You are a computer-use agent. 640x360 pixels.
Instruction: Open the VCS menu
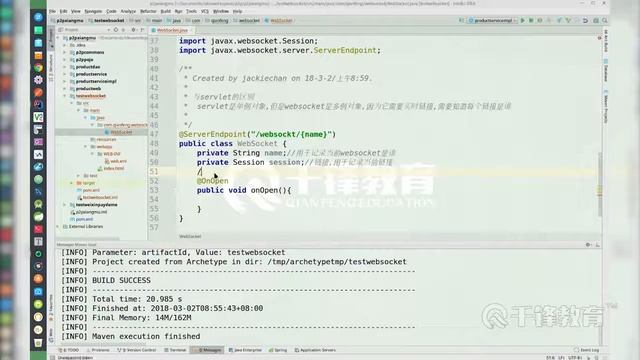pyautogui.click(x=204, y=11)
